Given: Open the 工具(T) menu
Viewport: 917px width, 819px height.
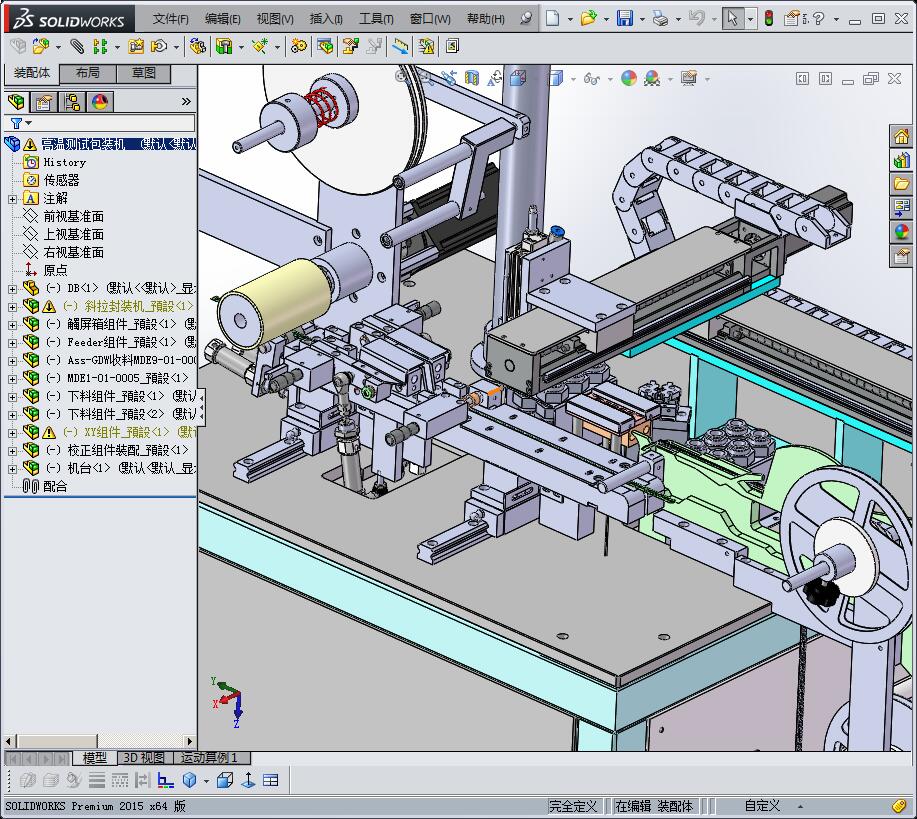Looking at the screenshot, I should (376, 19).
